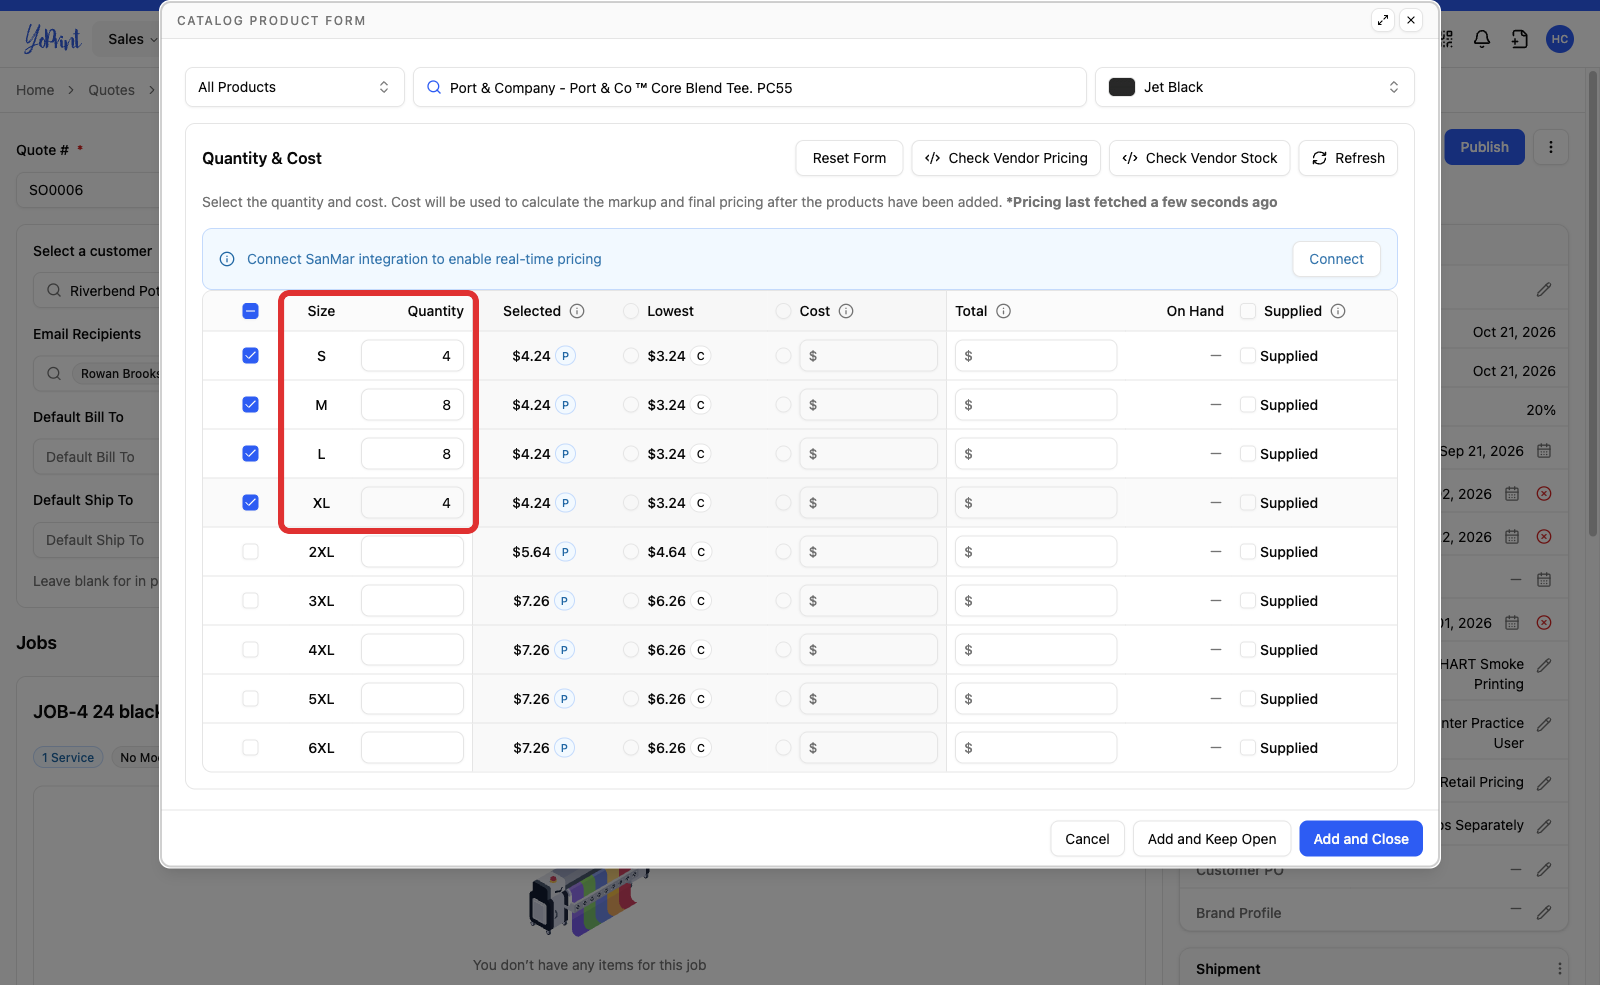1600x985 pixels.
Task: Select the Cost radio for size L
Action: (x=783, y=454)
